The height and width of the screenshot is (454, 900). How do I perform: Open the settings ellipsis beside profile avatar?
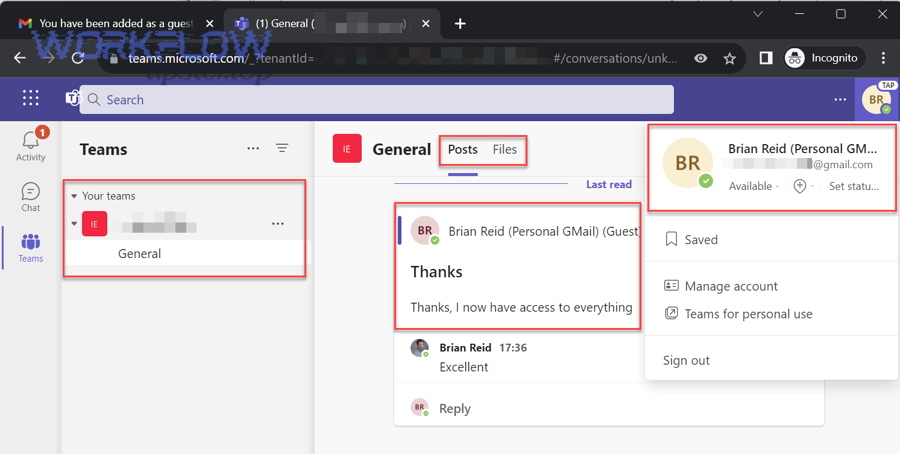840,99
